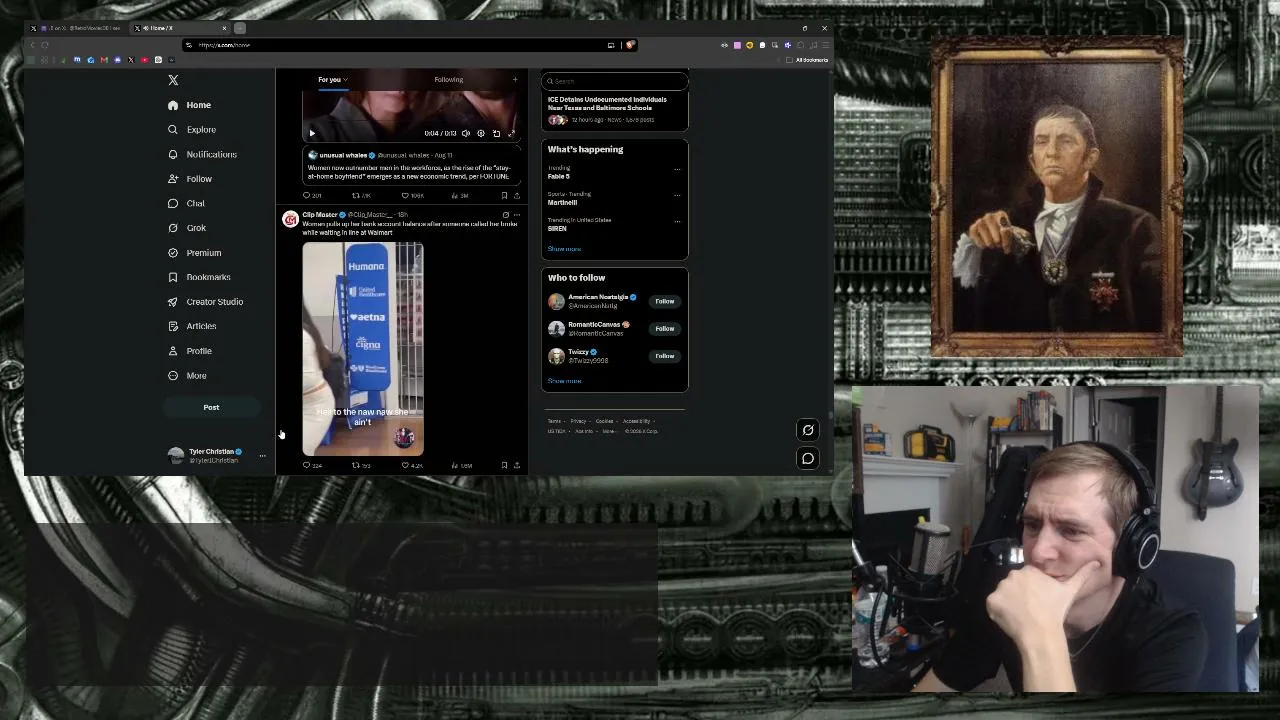
Task: Open All Bookmarks folder in browser
Action: [x=808, y=60]
